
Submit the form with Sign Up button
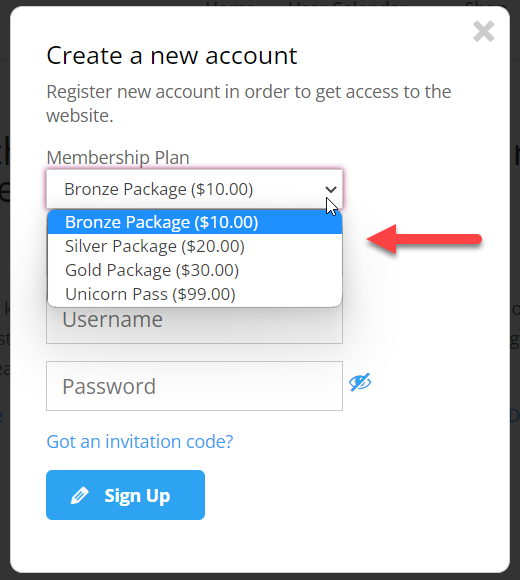coord(125,495)
